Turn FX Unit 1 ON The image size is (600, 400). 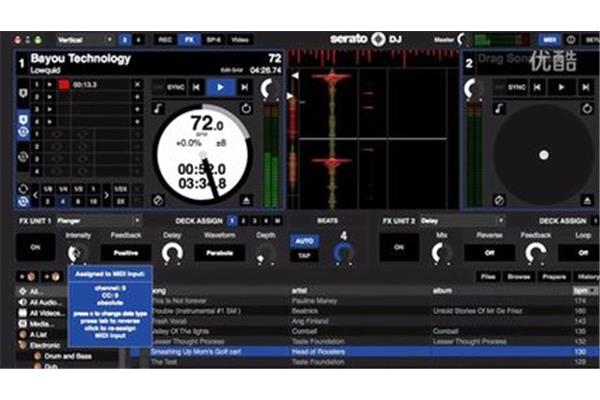click(35, 247)
